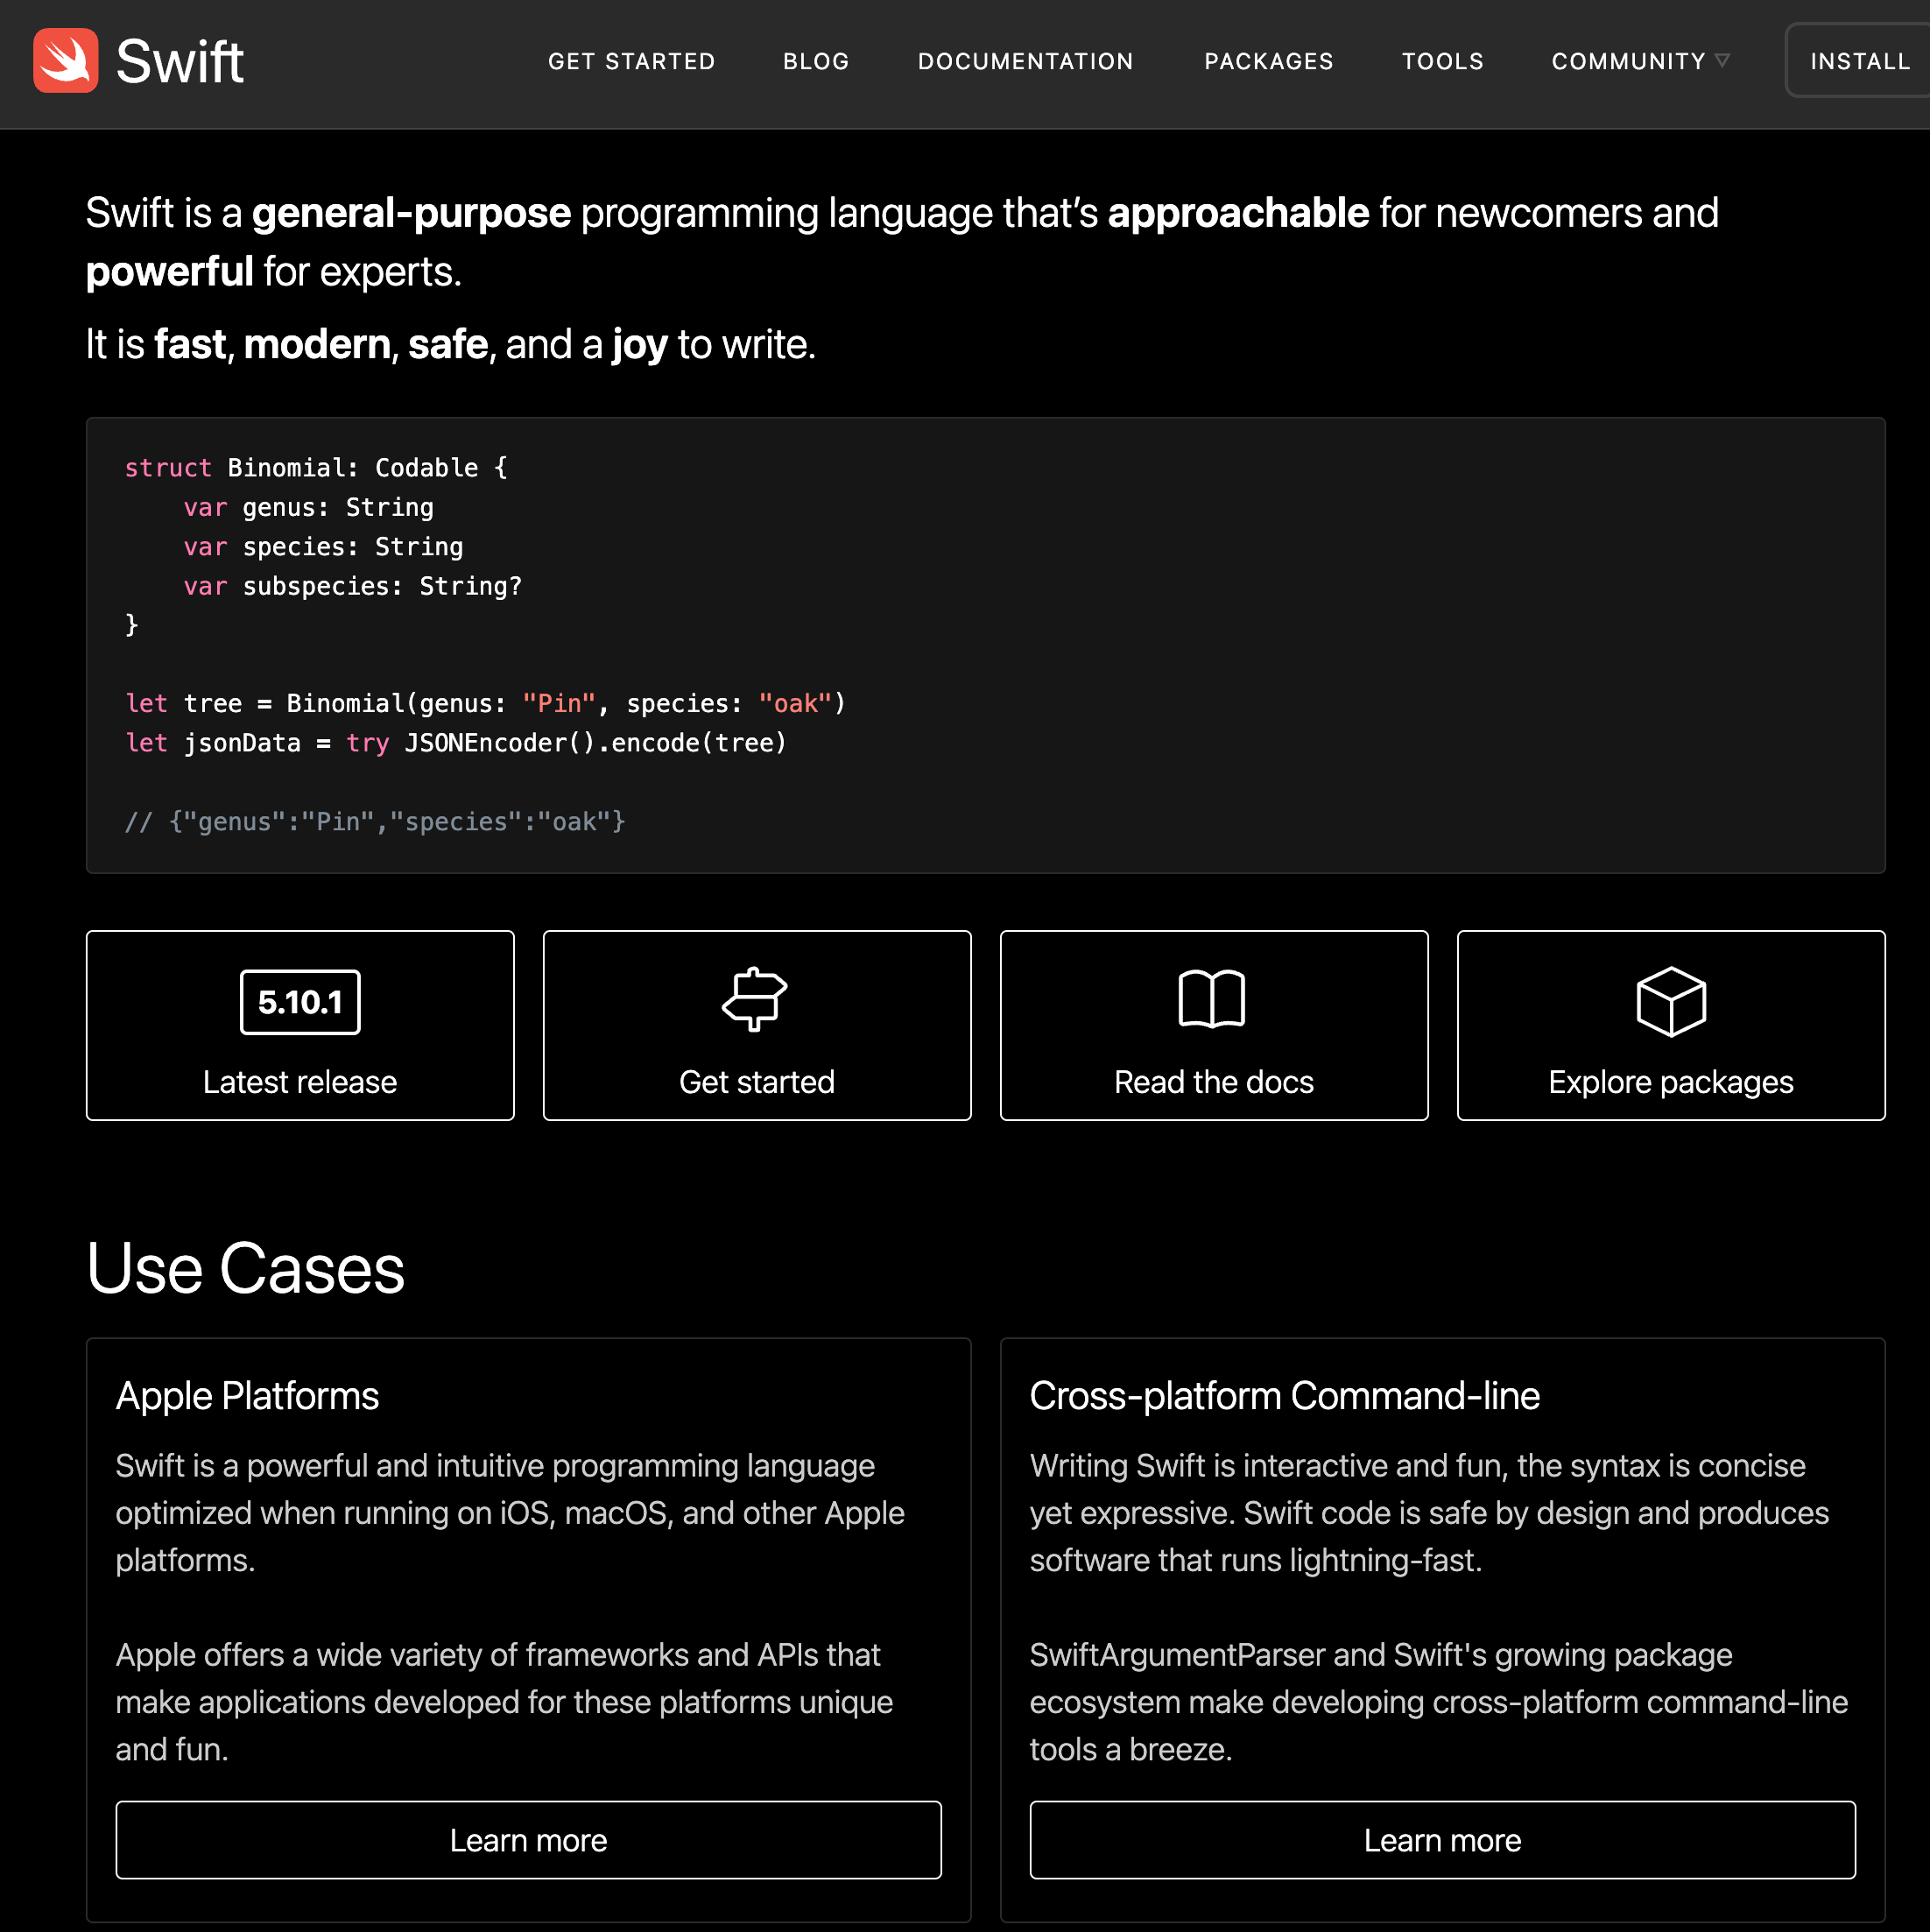Go to the Documentation nav item
Viewport: 1930px width, 1932px height.
click(1025, 61)
